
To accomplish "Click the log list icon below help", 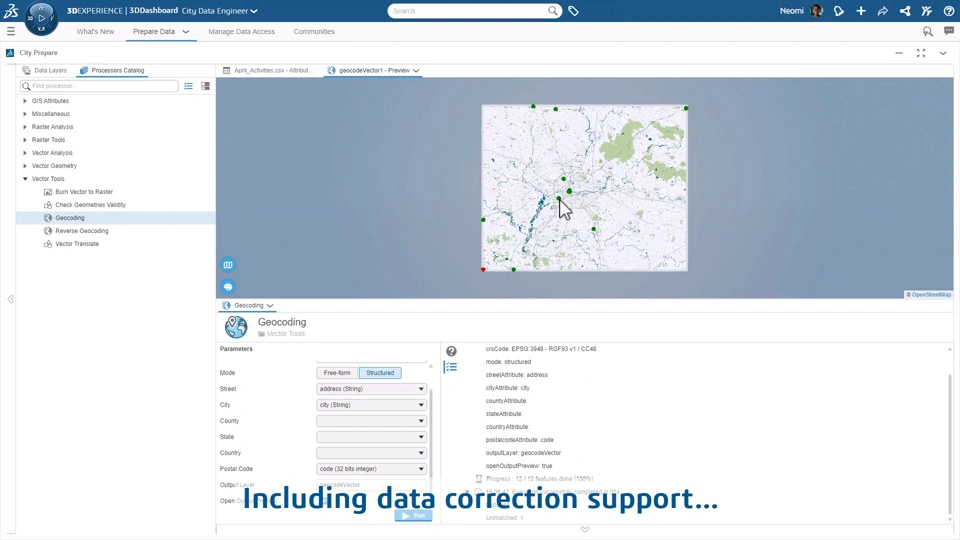I will click(451, 367).
